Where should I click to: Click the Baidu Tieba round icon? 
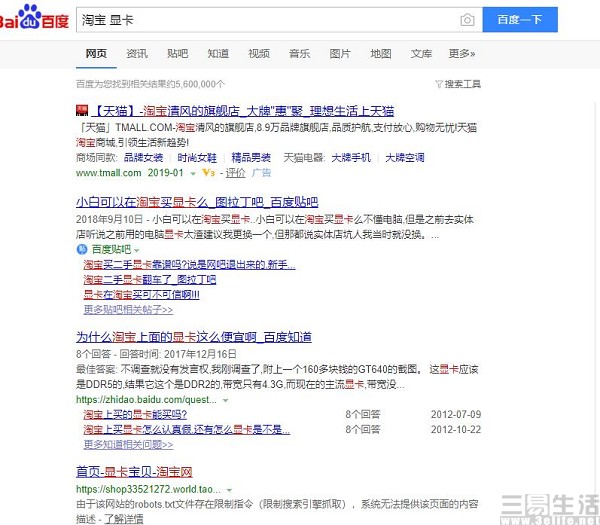(82, 249)
